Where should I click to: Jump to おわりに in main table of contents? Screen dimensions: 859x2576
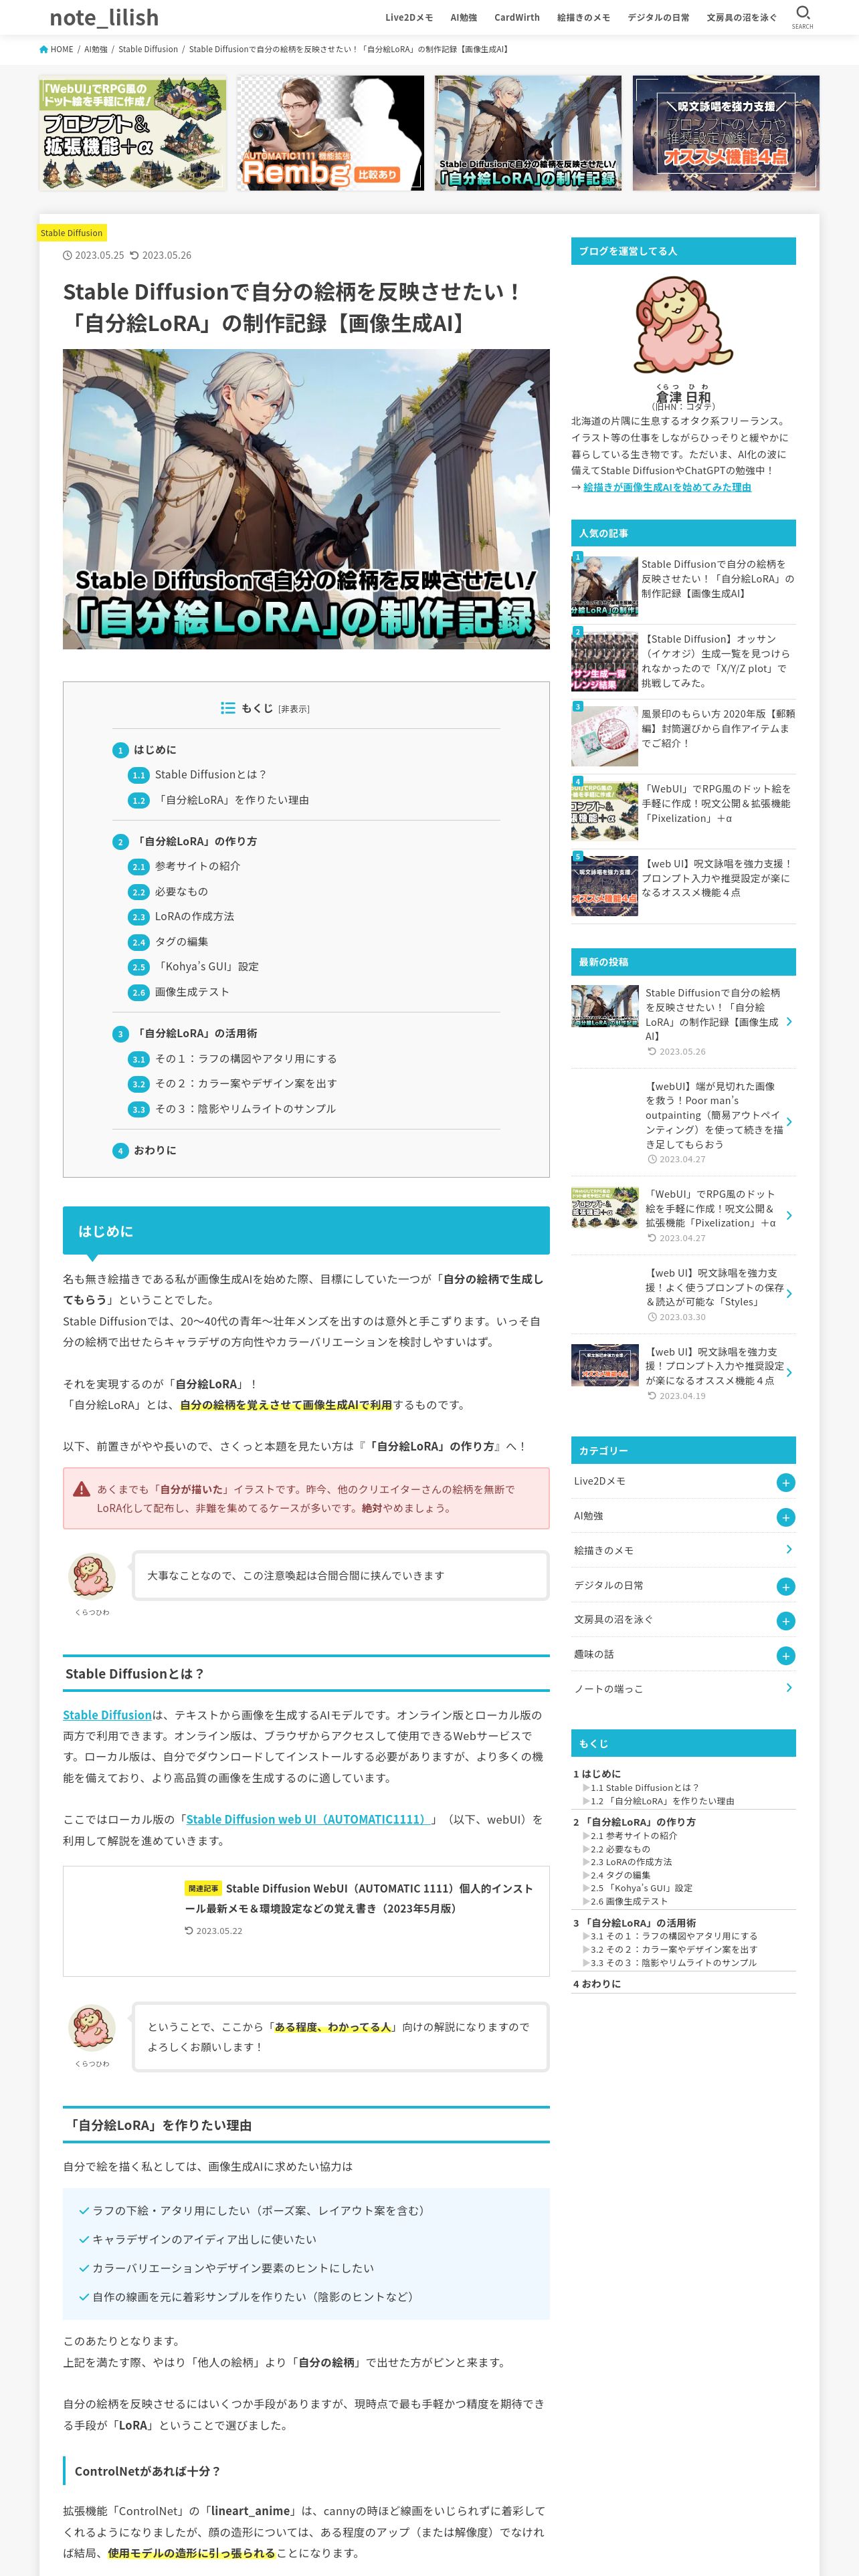pos(155,1151)
